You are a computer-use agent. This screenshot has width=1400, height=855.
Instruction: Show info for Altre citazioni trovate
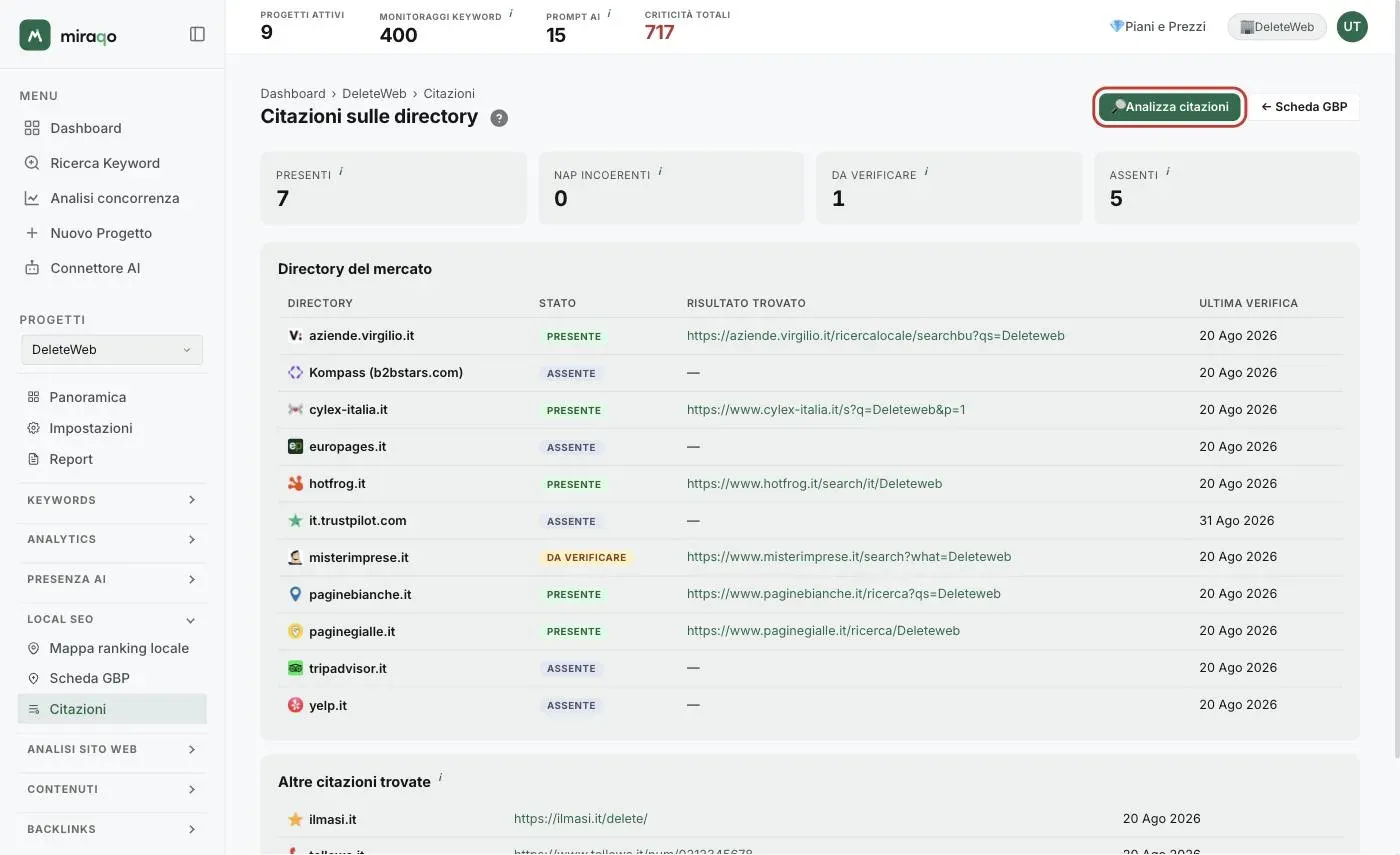click(x=440, y=778)
